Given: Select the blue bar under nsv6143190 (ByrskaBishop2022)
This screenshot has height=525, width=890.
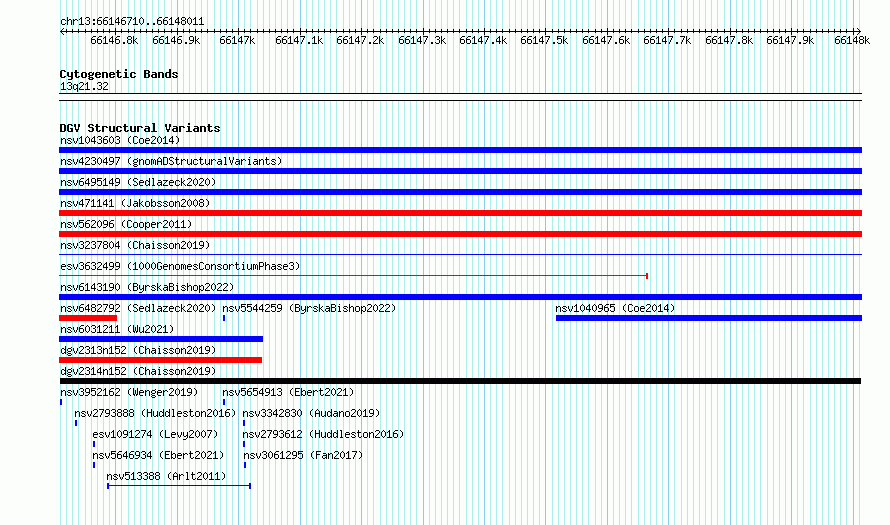Looking at the screenshot, I should tap(460, 297).
